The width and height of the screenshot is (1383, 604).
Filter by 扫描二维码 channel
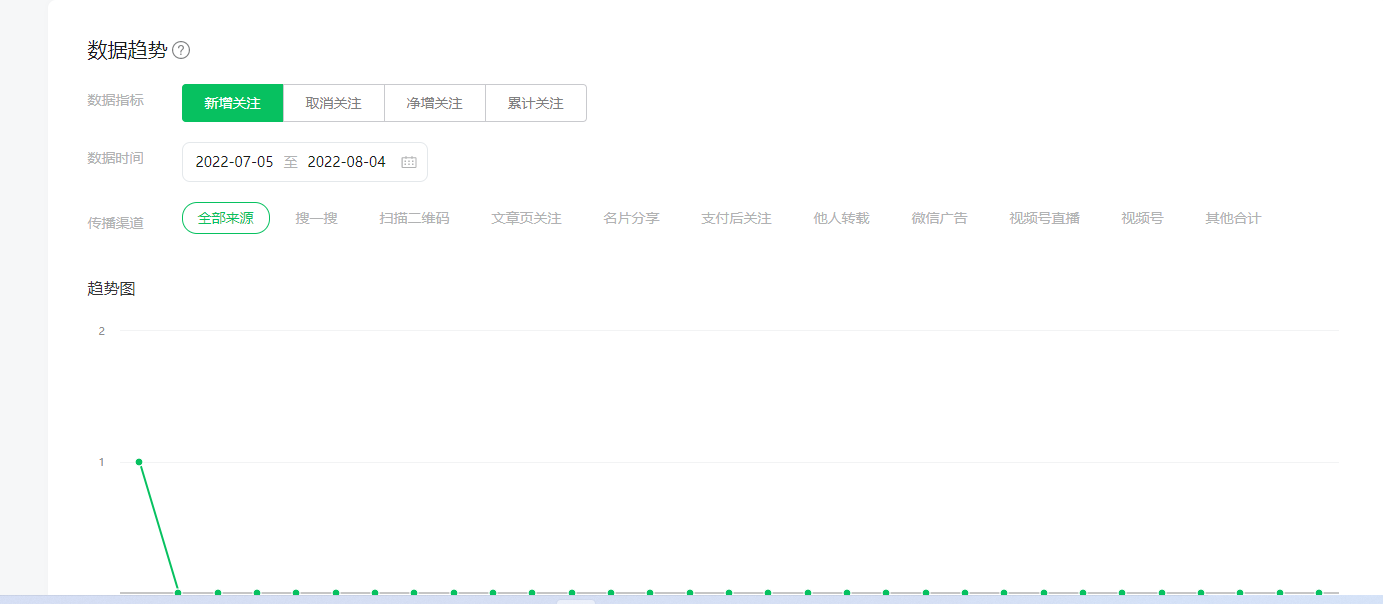point(415,218)
